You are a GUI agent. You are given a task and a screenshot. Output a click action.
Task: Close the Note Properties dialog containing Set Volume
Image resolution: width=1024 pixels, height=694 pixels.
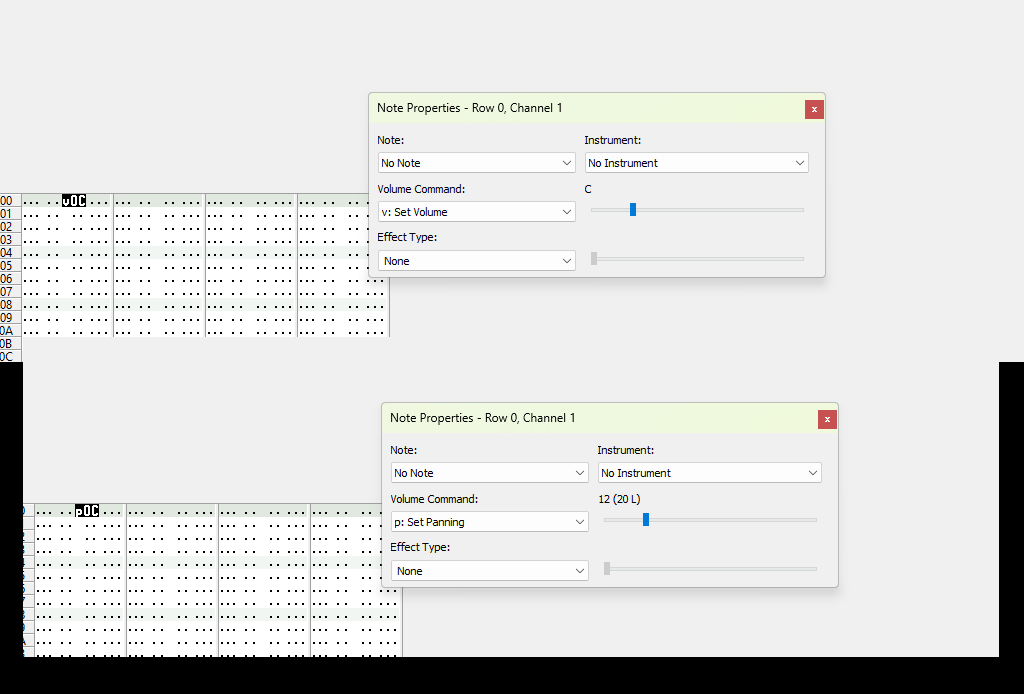[814, 109]
